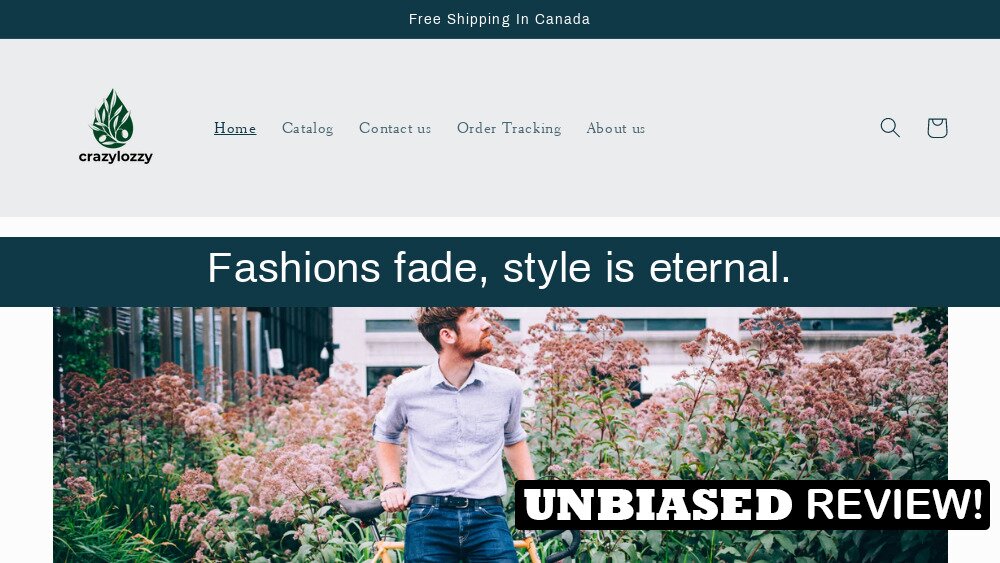
Task: Click the hero image of man with bicycle
Action: point(500,435)
